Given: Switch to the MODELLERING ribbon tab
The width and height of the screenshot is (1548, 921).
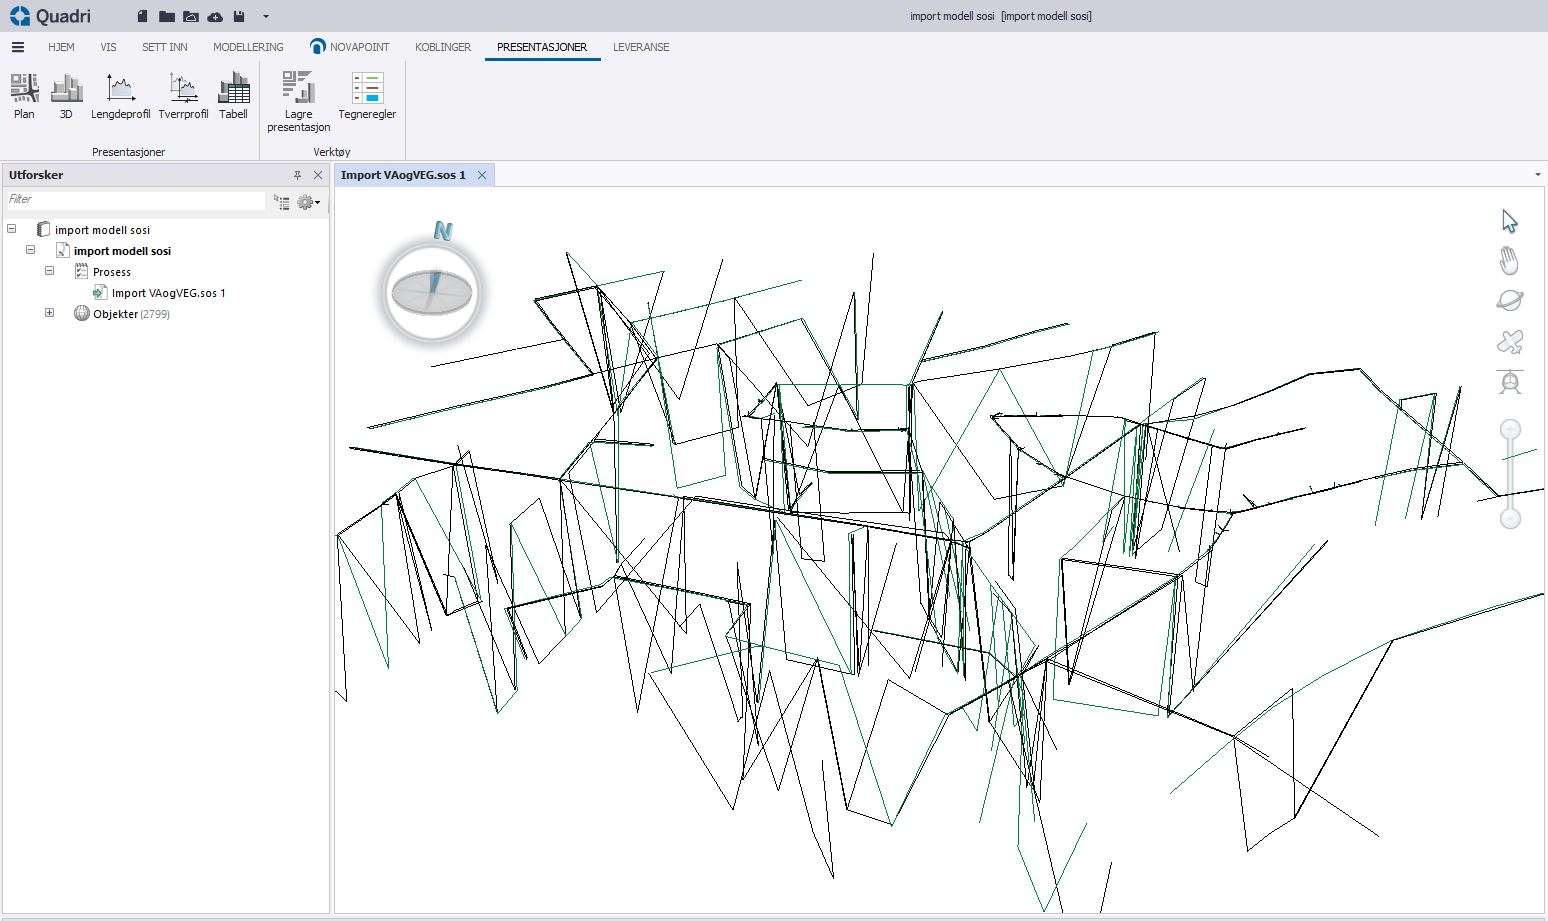Looking at the screenshot, I should click(x=248, y=47).
